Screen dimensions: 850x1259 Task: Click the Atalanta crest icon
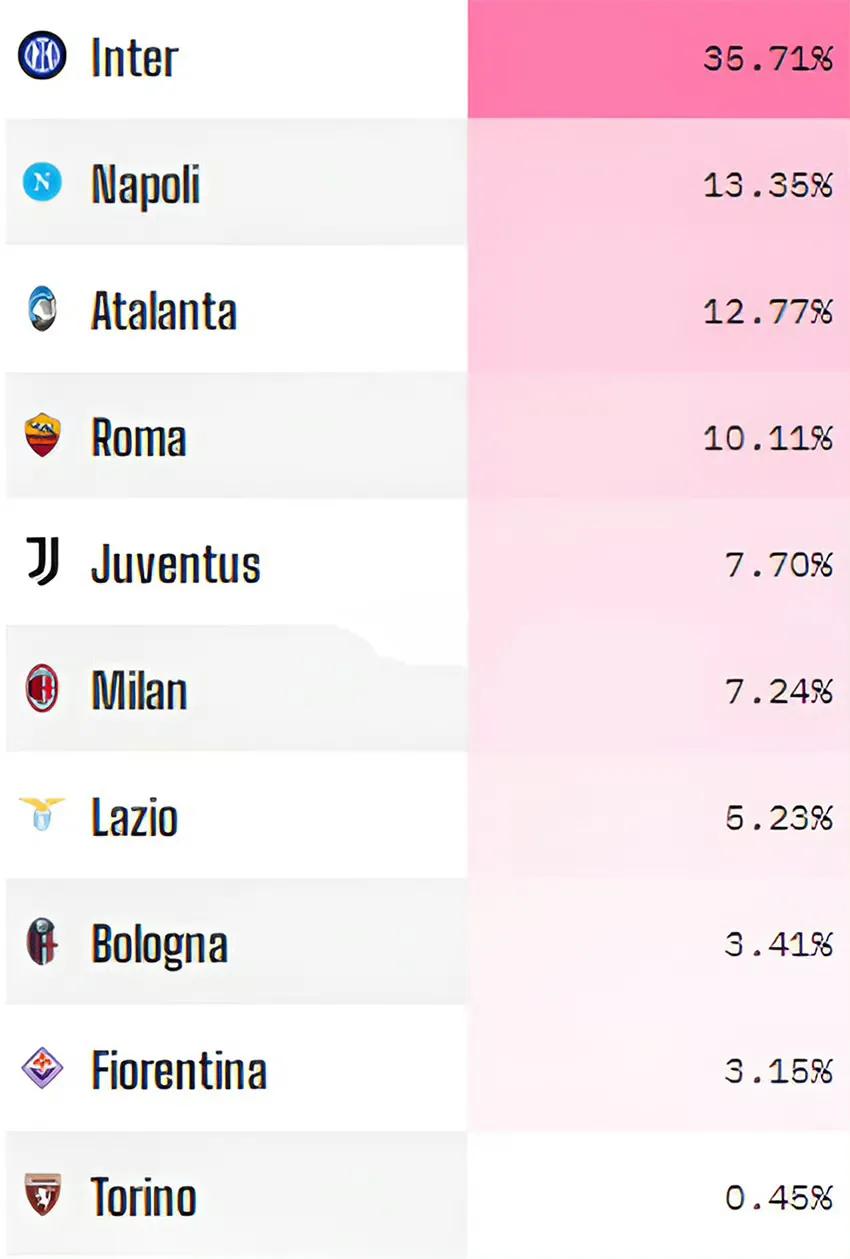42,310
